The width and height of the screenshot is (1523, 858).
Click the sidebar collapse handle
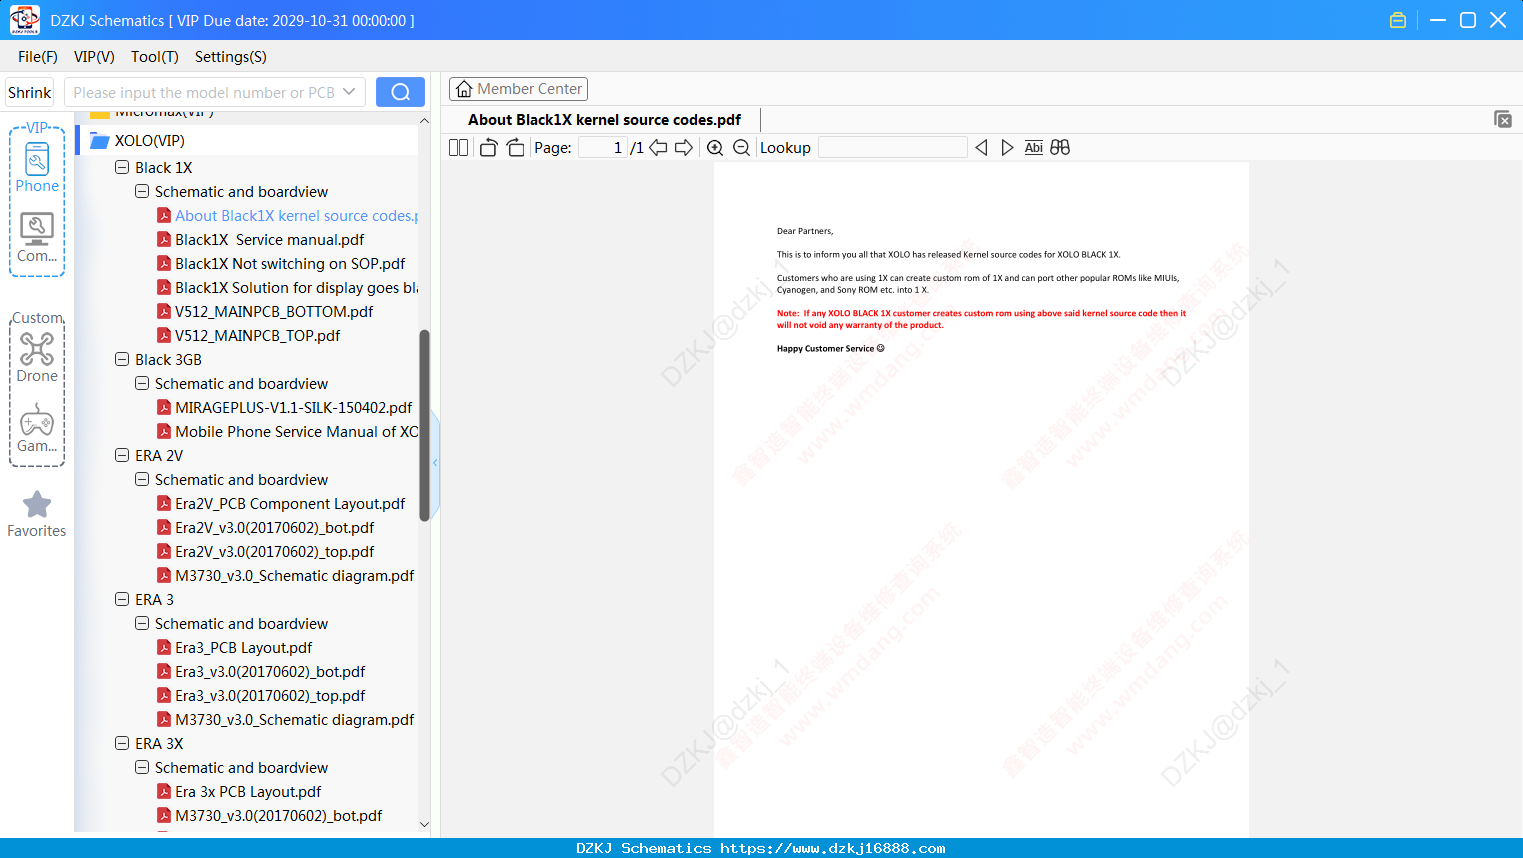[435, 462]
